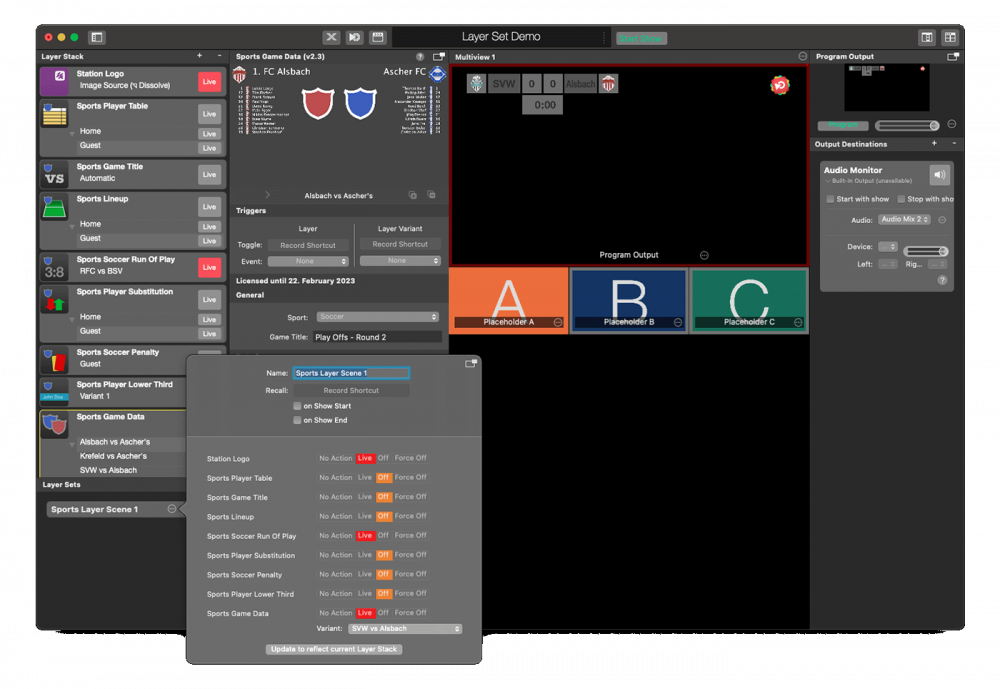Set Sports Game Title to Force Off

(410, 497)
